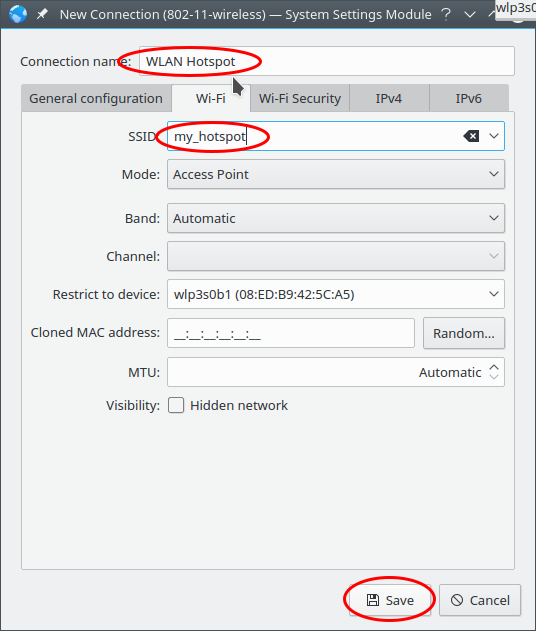Click the Save button
Image resolution: width=536 pixels, height=631 pixels.
click(390, 600)
